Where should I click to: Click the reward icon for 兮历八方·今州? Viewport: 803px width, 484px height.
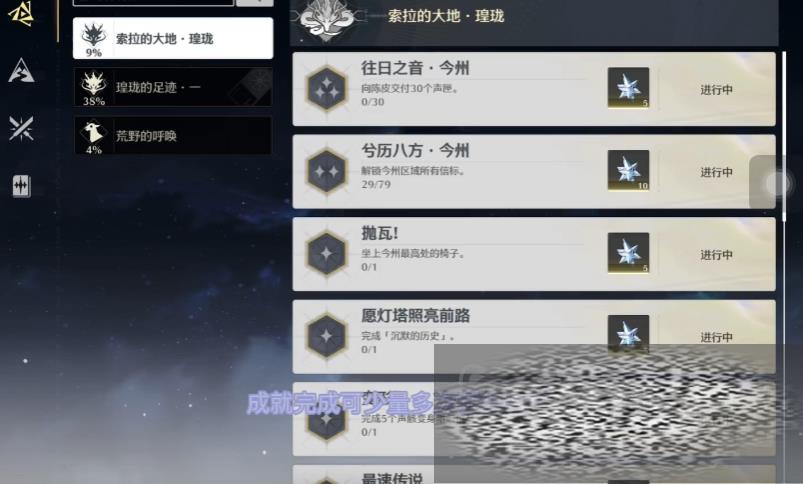[x=628, y=170]
